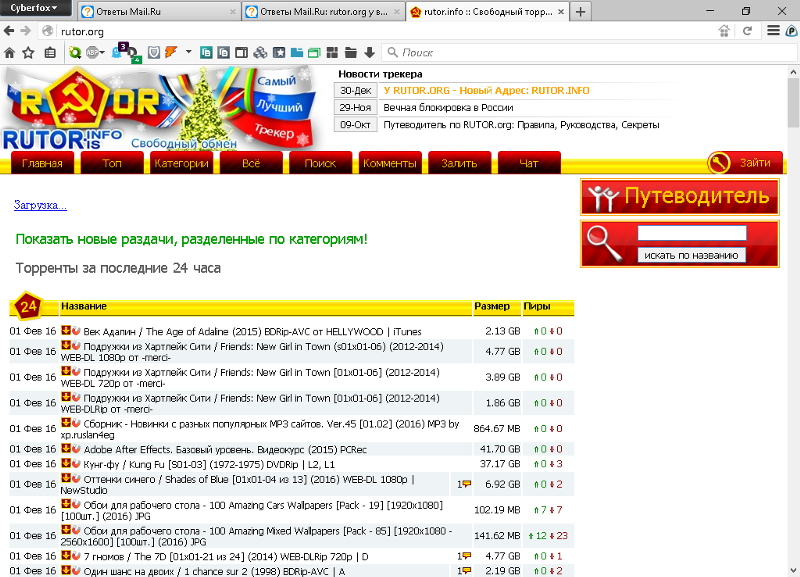Image resolution: width=800 pixels, height=577 pixels.
Task: Click the green magnifier extension icon
Action: click(x=75, y=53)
